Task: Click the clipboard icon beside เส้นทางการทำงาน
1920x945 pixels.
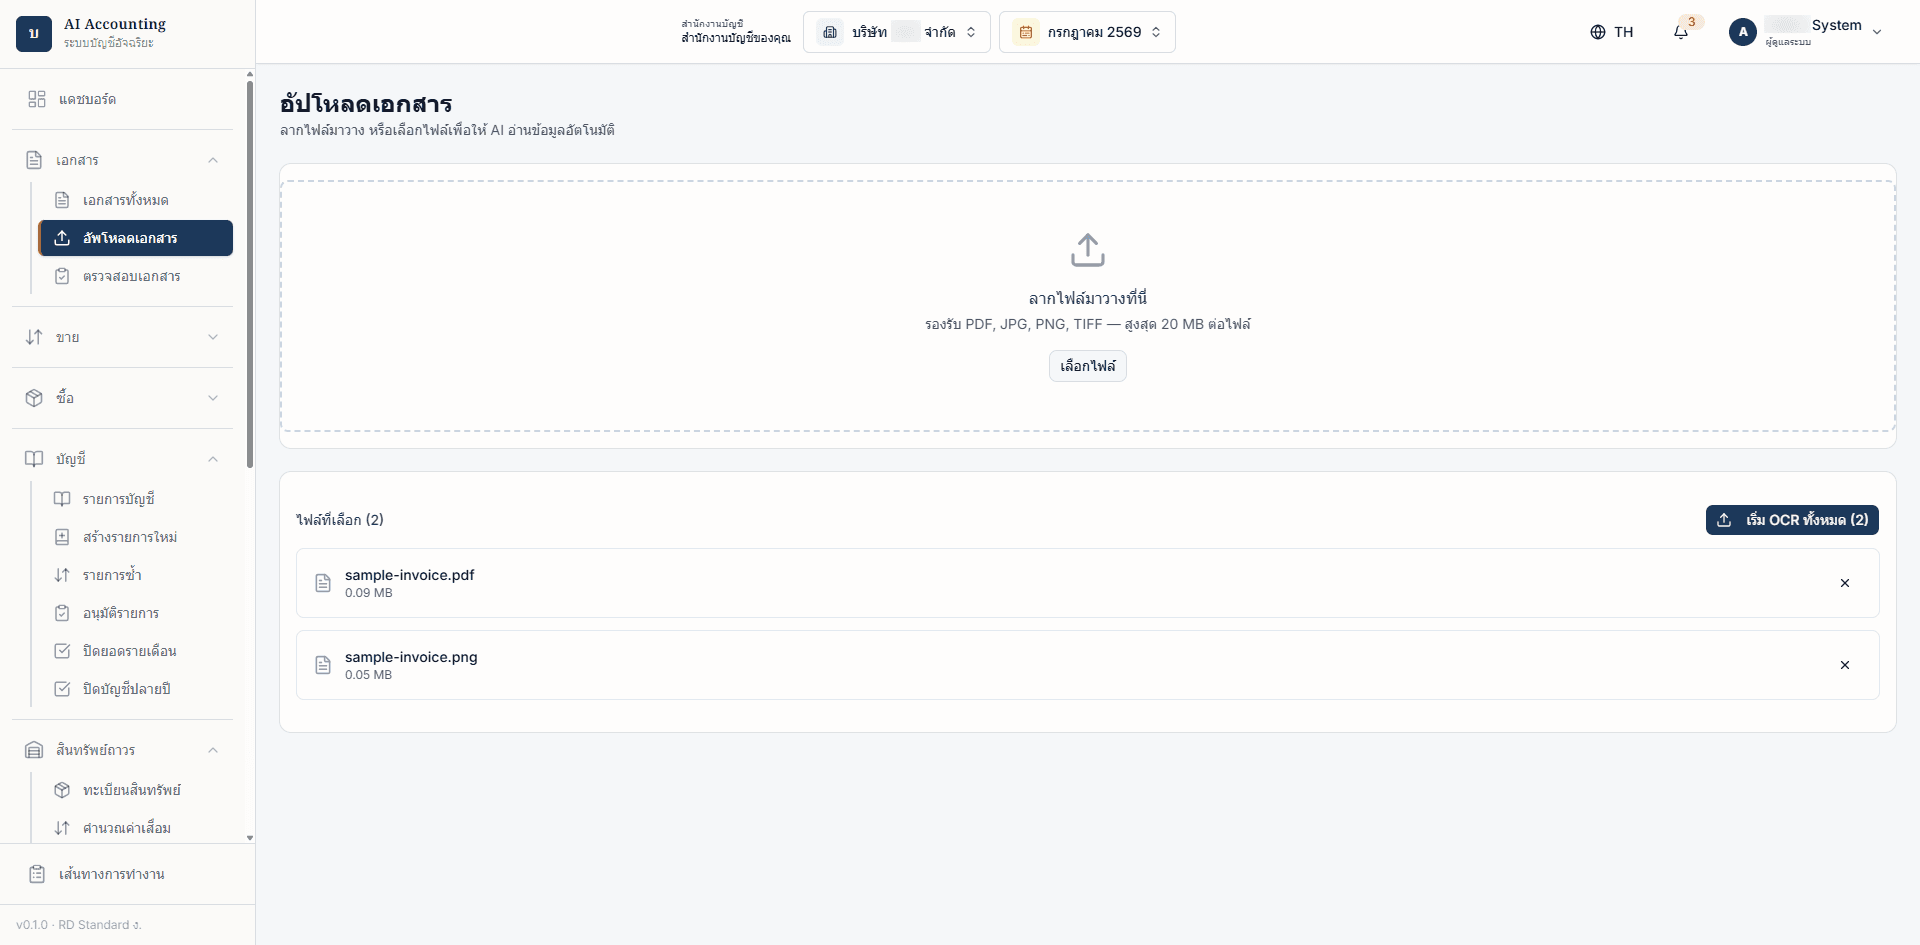Action: click(x=37, y=874)
